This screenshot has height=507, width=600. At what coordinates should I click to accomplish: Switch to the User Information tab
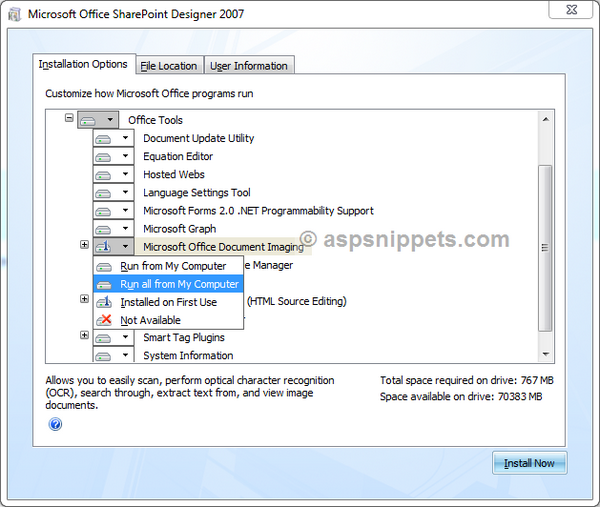pyautogui.click(x=248, y=66)
